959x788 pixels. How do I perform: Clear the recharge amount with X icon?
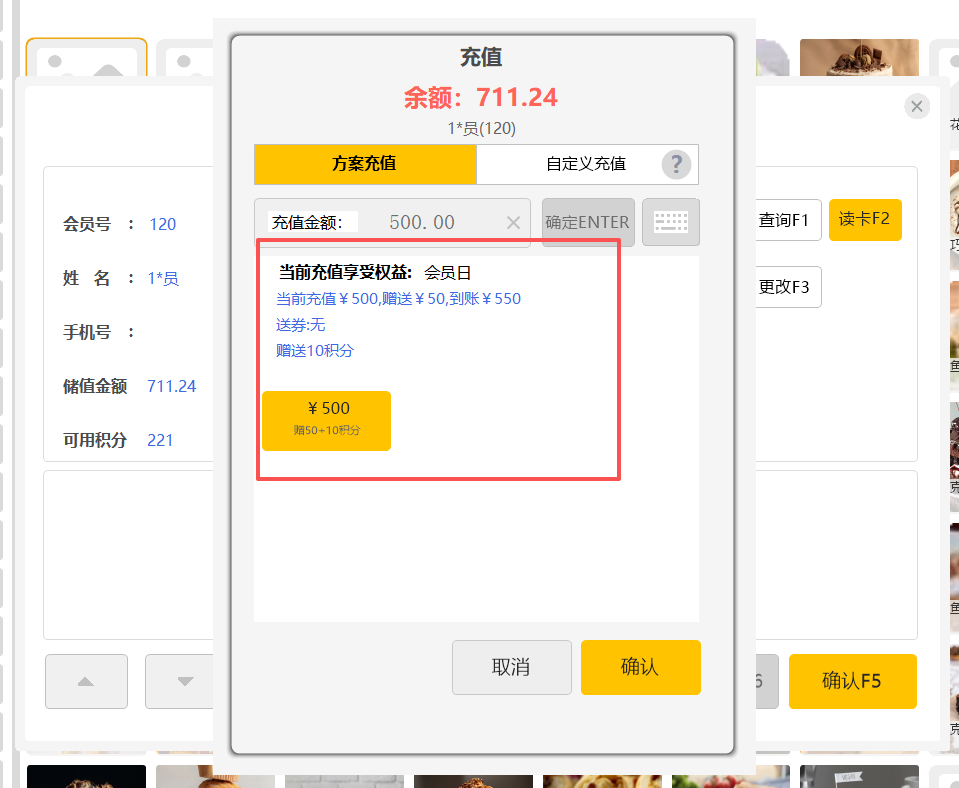pyautogui.click(x=513, y=223)
